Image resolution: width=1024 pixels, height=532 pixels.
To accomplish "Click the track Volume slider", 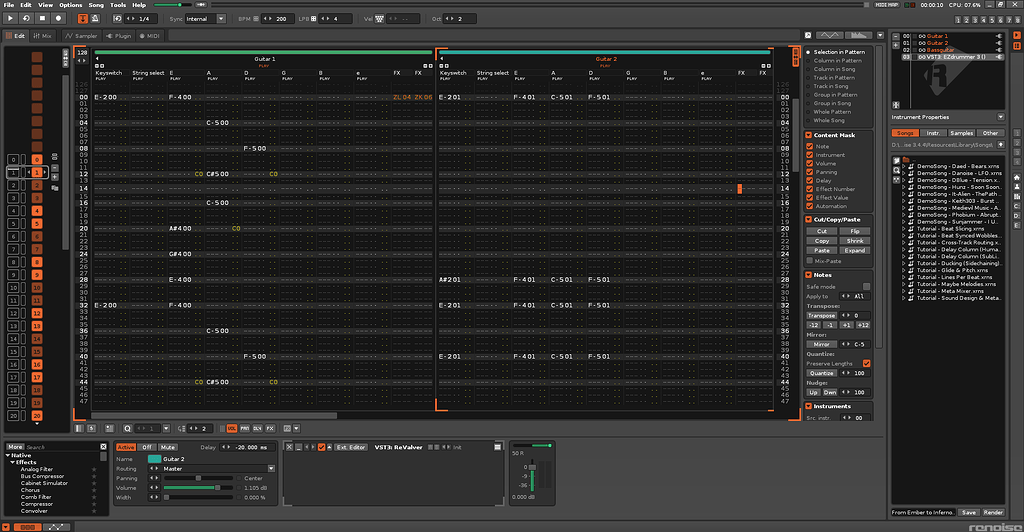I will point(199,488).
